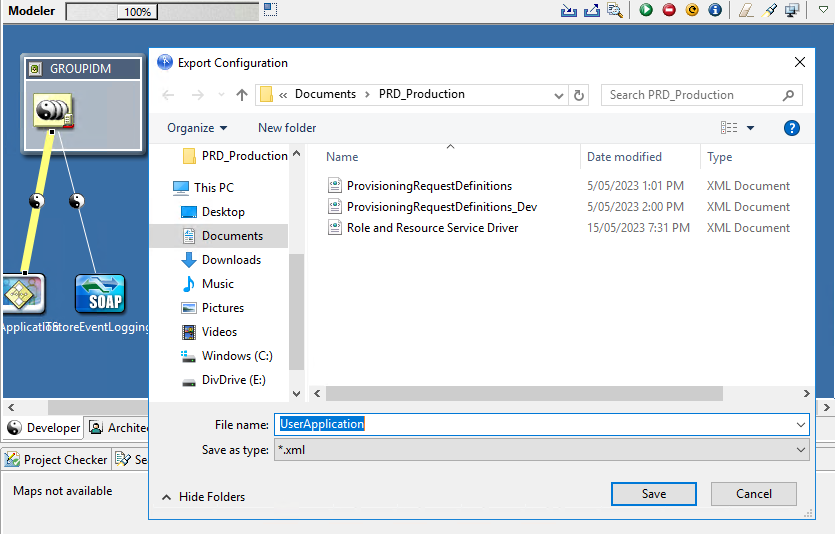Switch to the Architect tab
This screenshot has width=835, height=534.
[118, 428]
